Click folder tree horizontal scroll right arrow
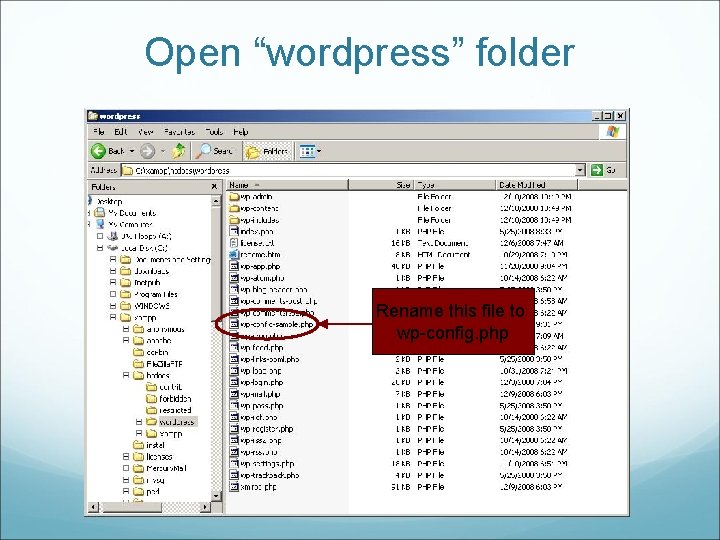 tap(205, 507)
